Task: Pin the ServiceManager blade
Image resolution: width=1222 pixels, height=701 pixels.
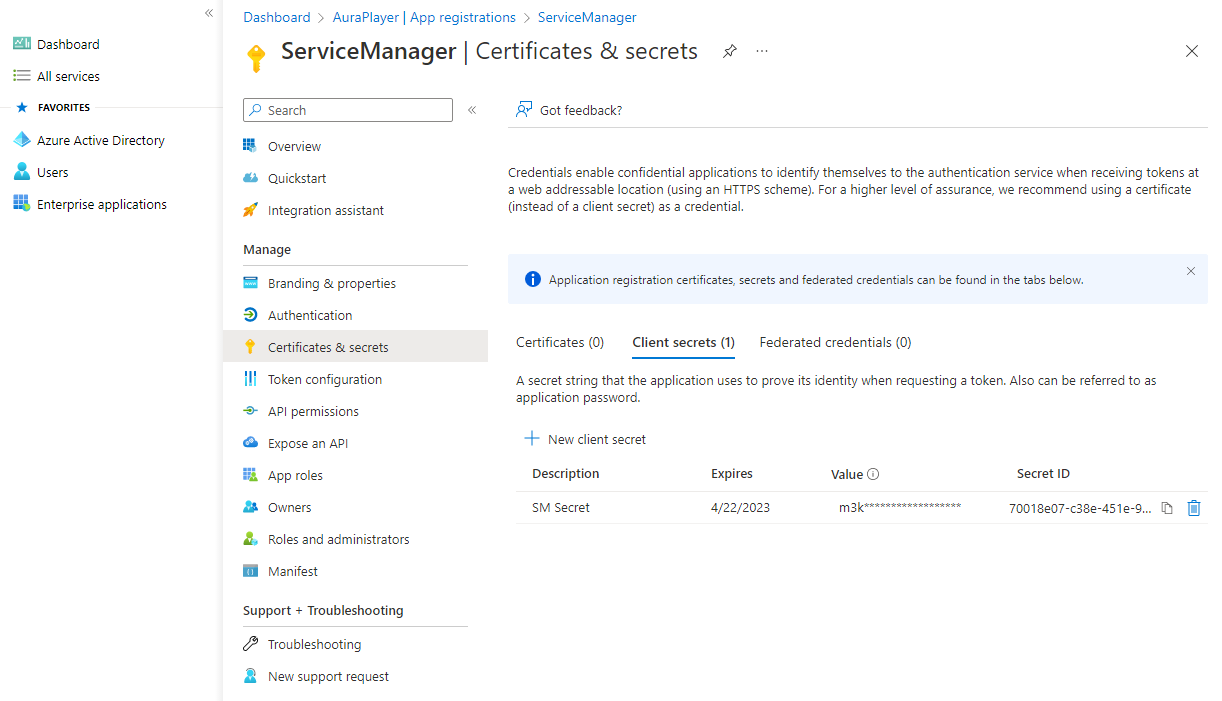Action: [x=730, y=51]
